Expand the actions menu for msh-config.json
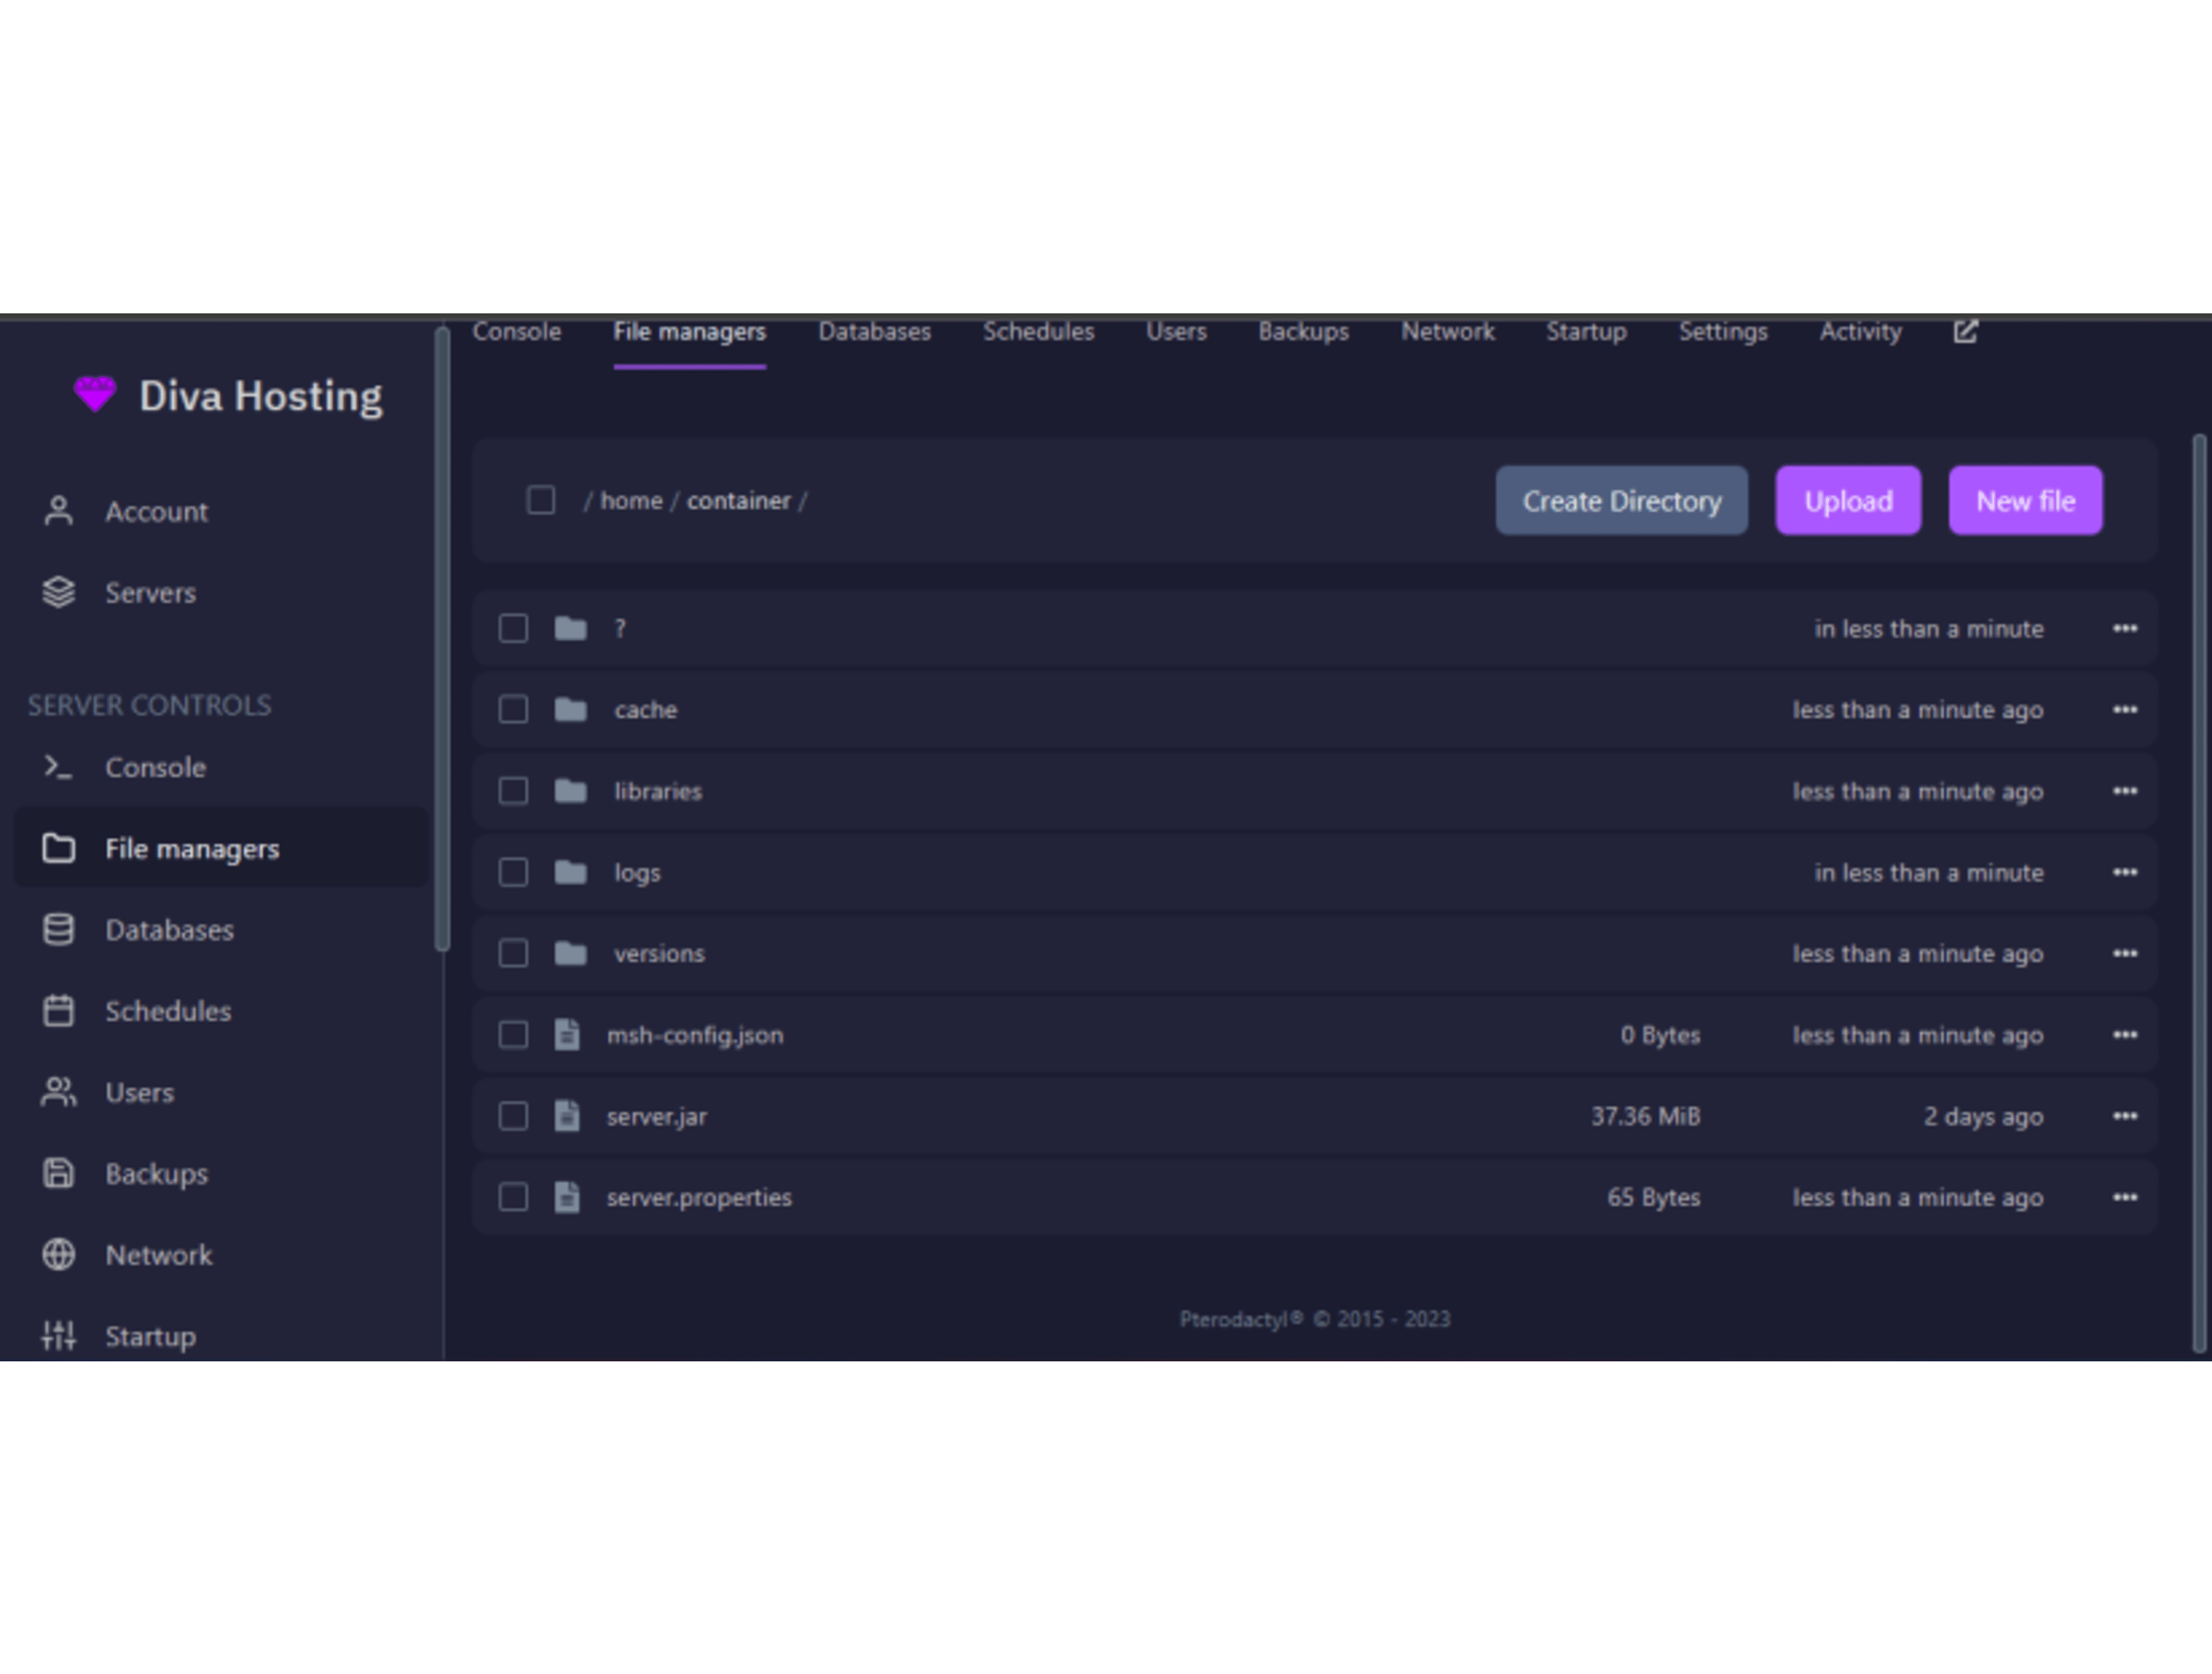Screen dimensions: 2212x1674 tap(2125, 1035)
